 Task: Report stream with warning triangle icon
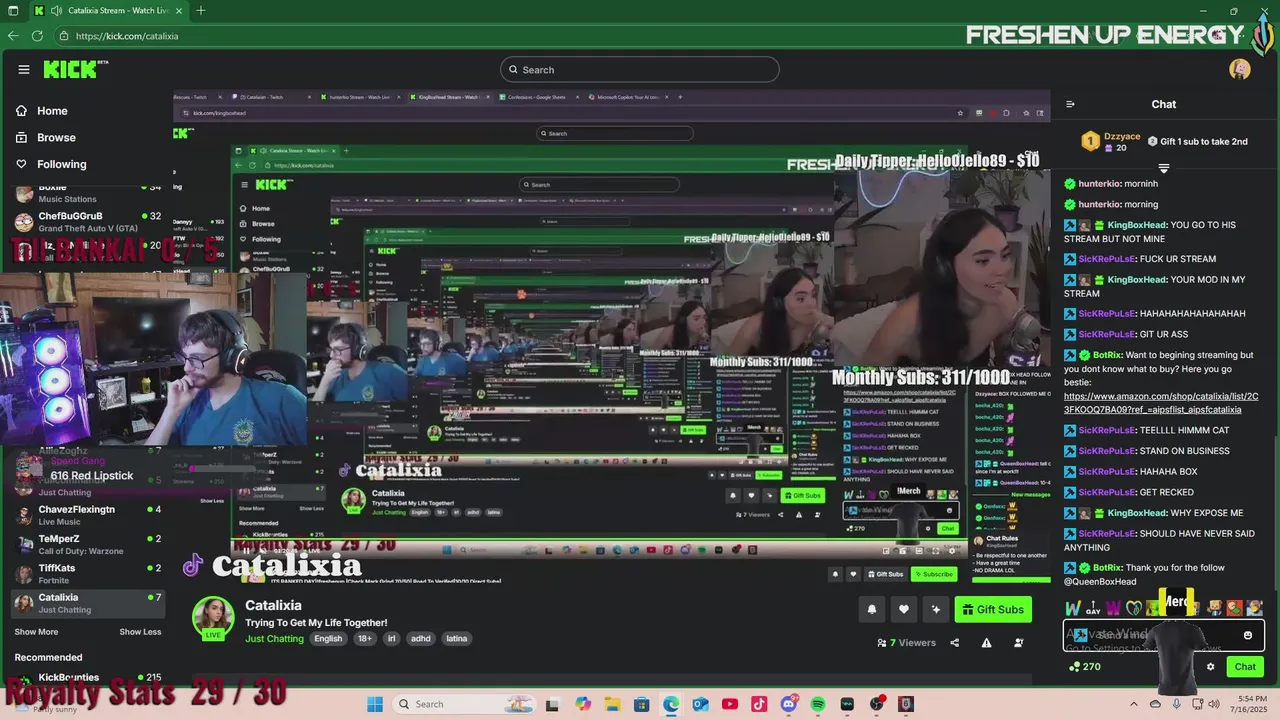987,643
